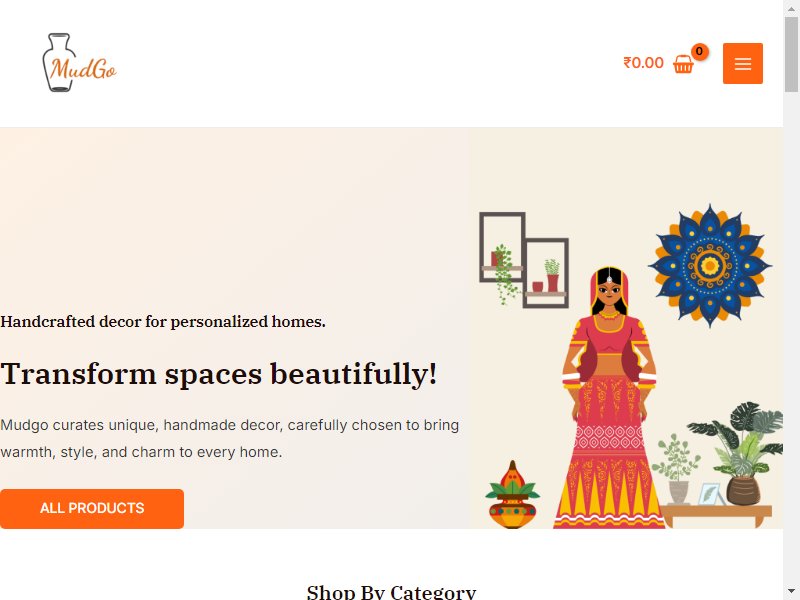800x600 pixels.
Task: Click the ALL PRODUCTS button
Action: (x=92, y=509)
